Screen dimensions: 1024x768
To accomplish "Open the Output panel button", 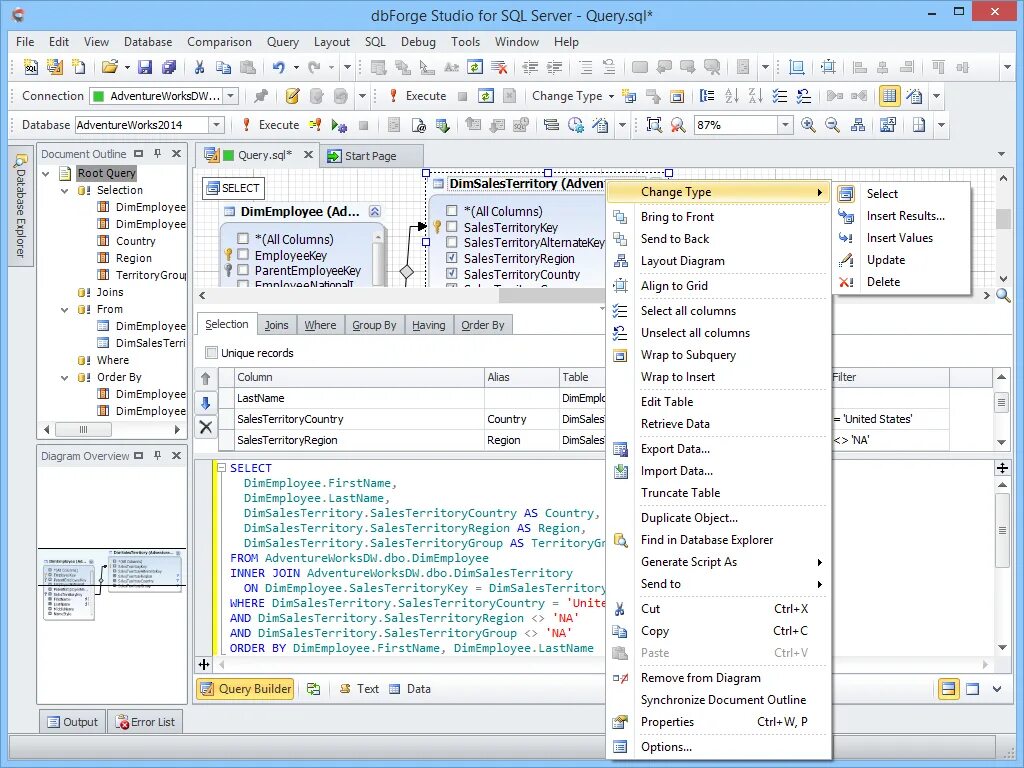I will pos(72,722).
